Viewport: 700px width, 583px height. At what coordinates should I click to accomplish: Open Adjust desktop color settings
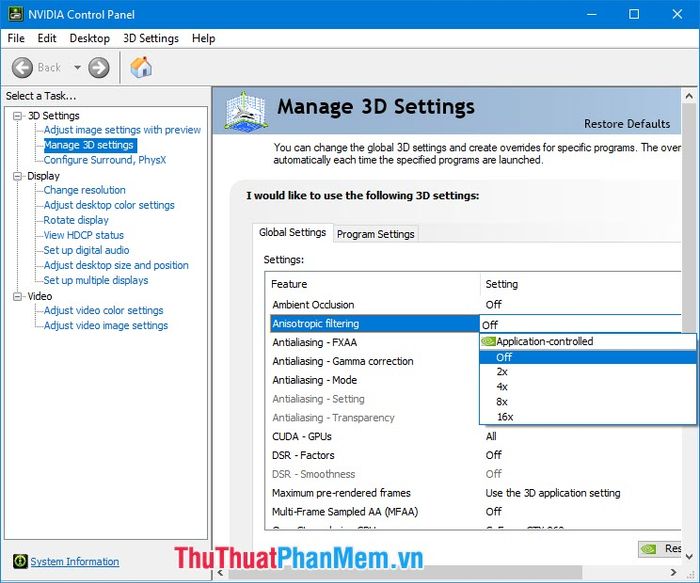pyautogui.click(x=109, y=205)
